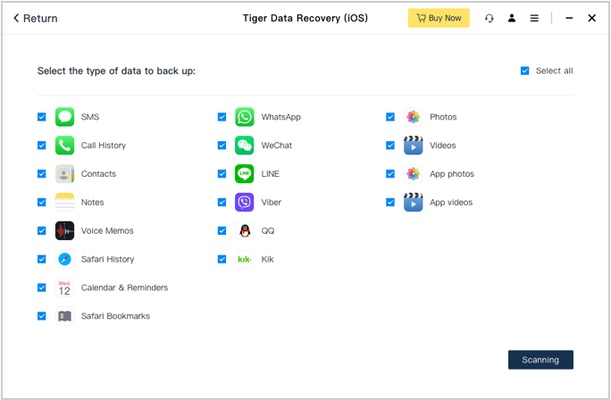Click the Notes icon
Image resolution: width=611 pixels, height=400 pixels.
[64, 202]
